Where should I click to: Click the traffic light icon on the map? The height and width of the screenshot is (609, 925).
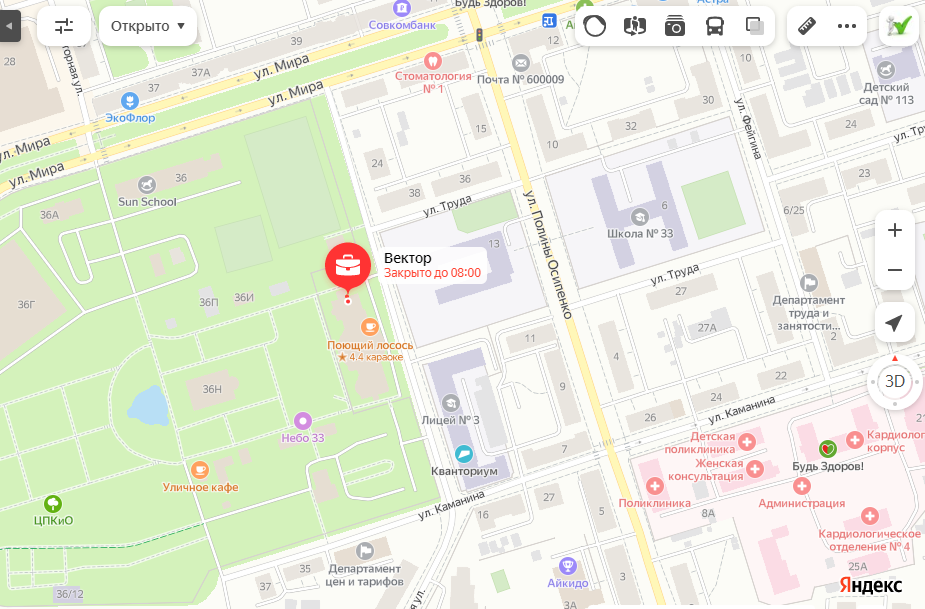(x=480, y=34)
